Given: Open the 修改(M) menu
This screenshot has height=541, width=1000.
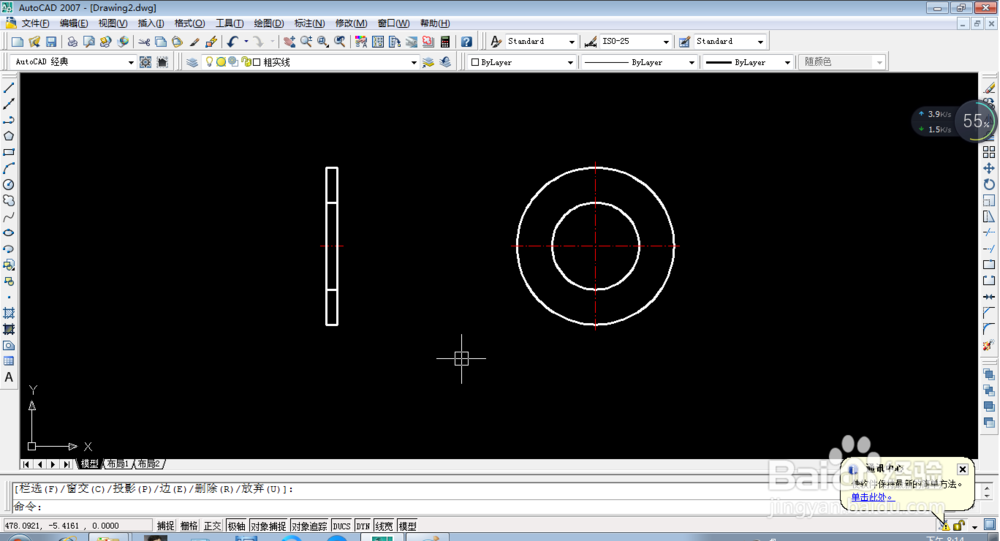Looking at the screenshot, I should 351,23.
